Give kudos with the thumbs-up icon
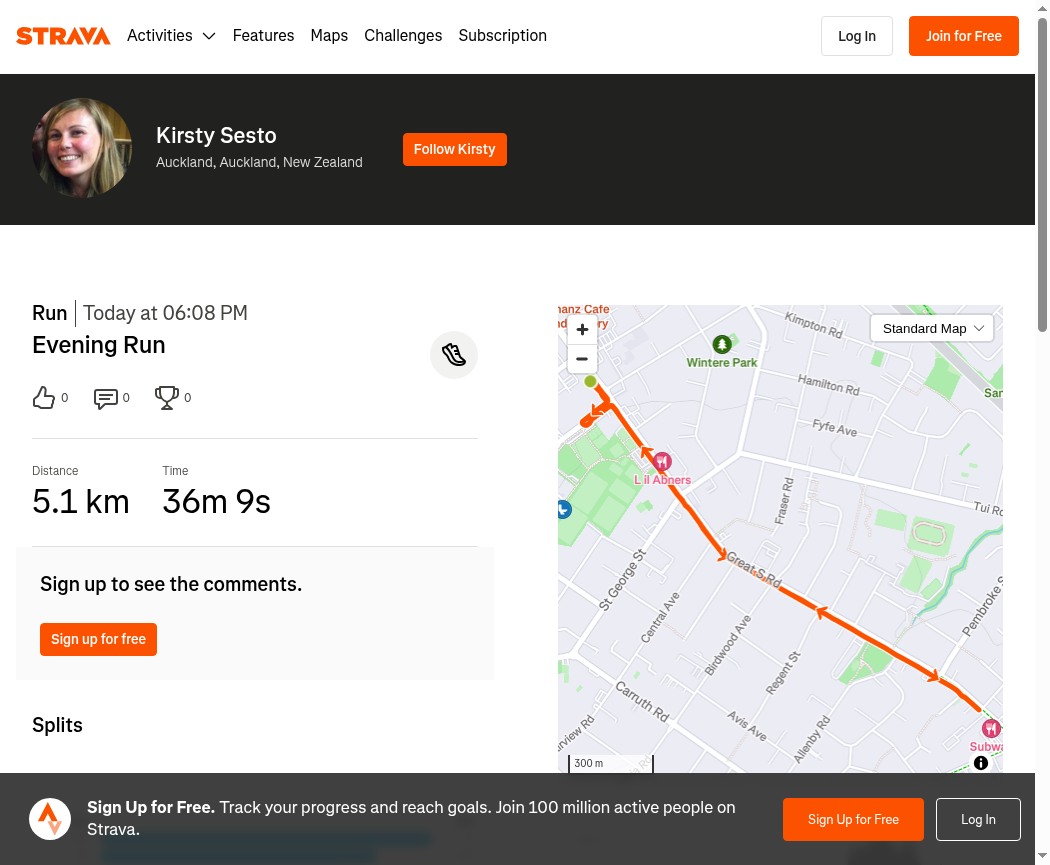 pyautogui.click(x=44, y=398)
